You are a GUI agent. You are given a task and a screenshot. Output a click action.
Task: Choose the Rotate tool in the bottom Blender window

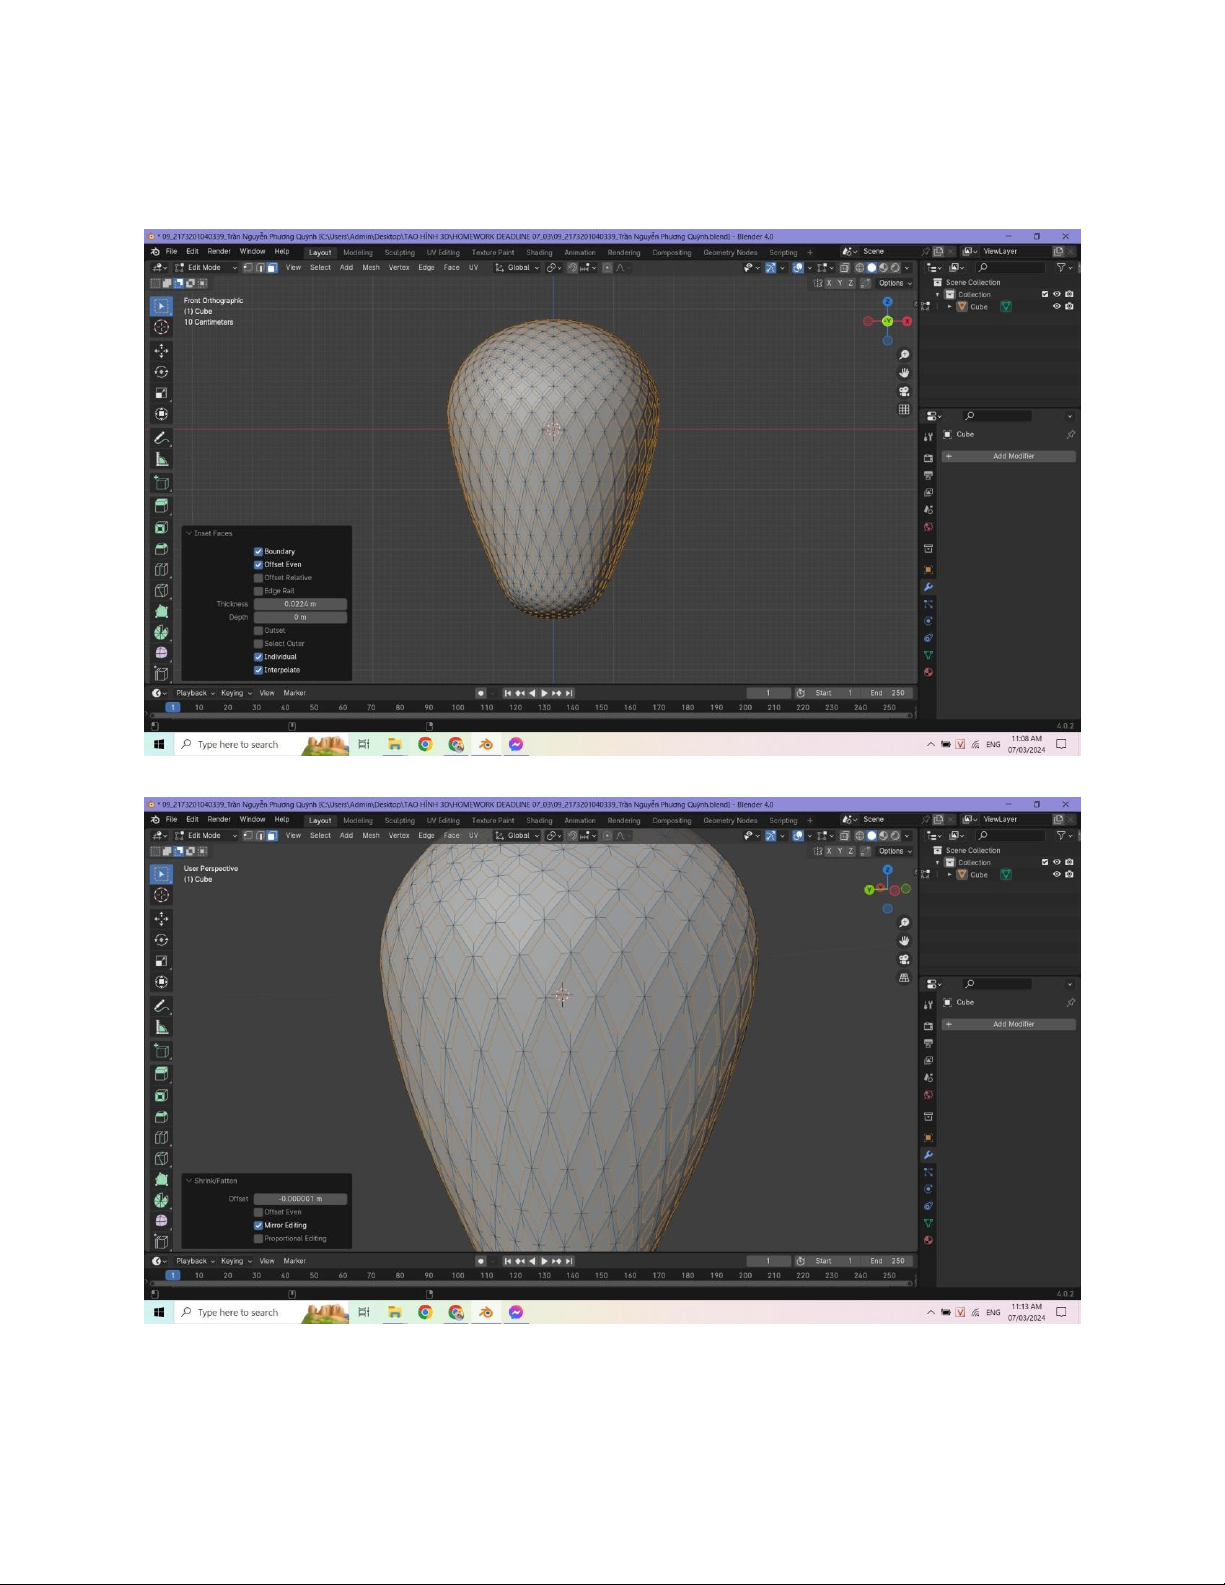(x=161, y=940)
